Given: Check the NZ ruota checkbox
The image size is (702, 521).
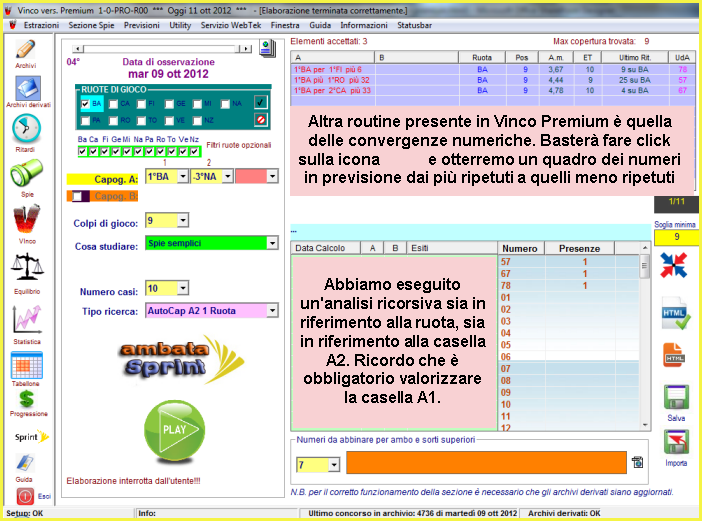Looking at the screenshot, I should [197, 120].
